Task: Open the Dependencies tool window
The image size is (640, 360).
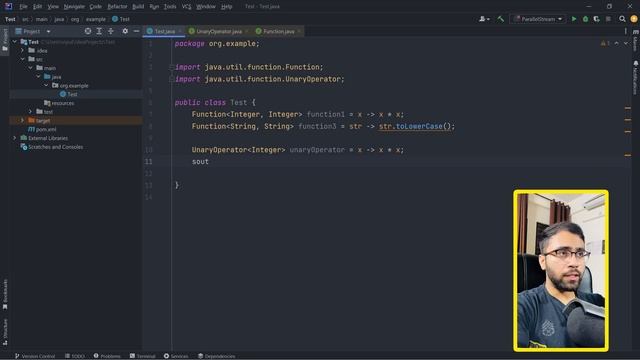Action: (x=216, y=356)
